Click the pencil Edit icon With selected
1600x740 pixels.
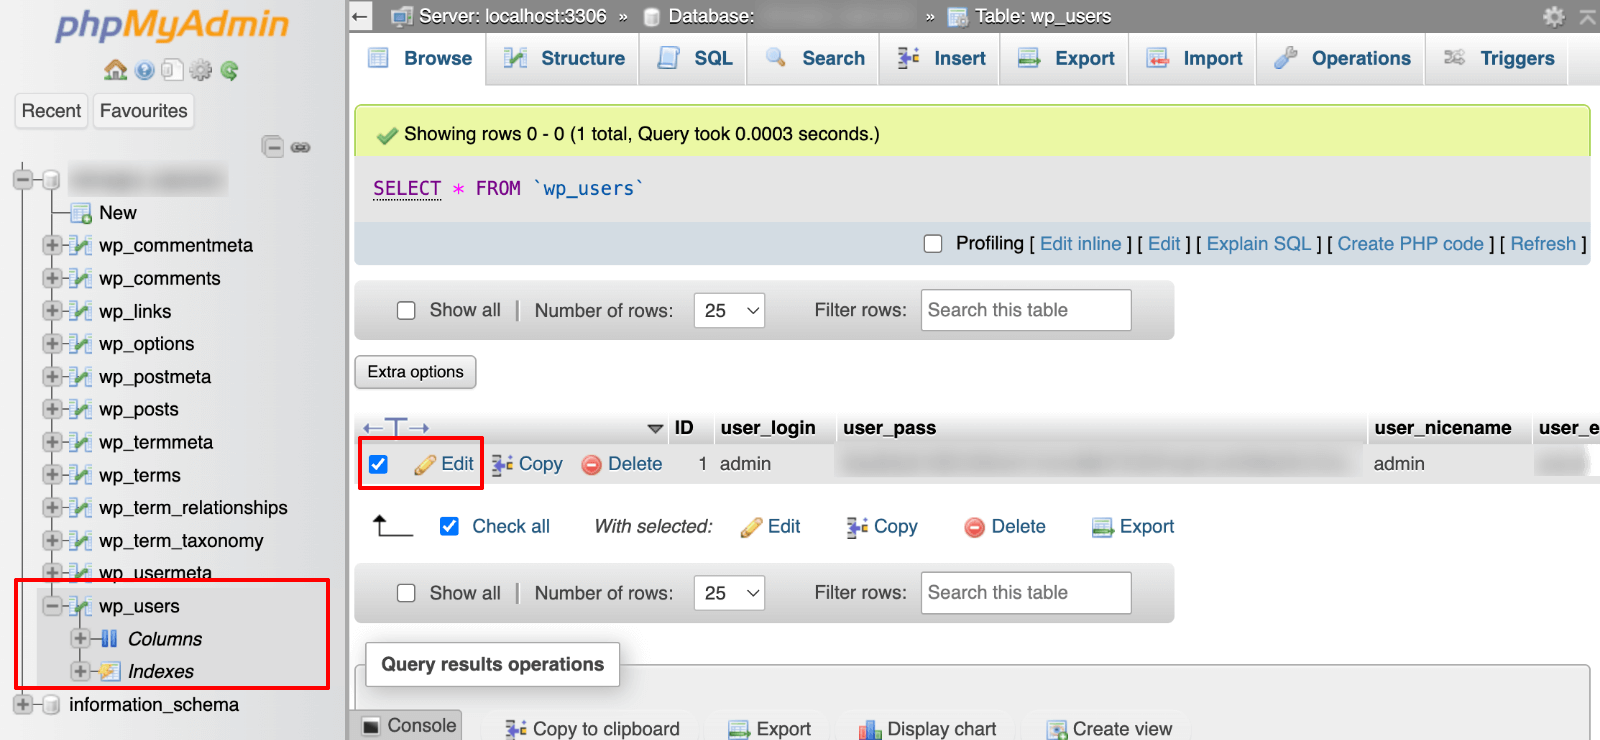751,527
